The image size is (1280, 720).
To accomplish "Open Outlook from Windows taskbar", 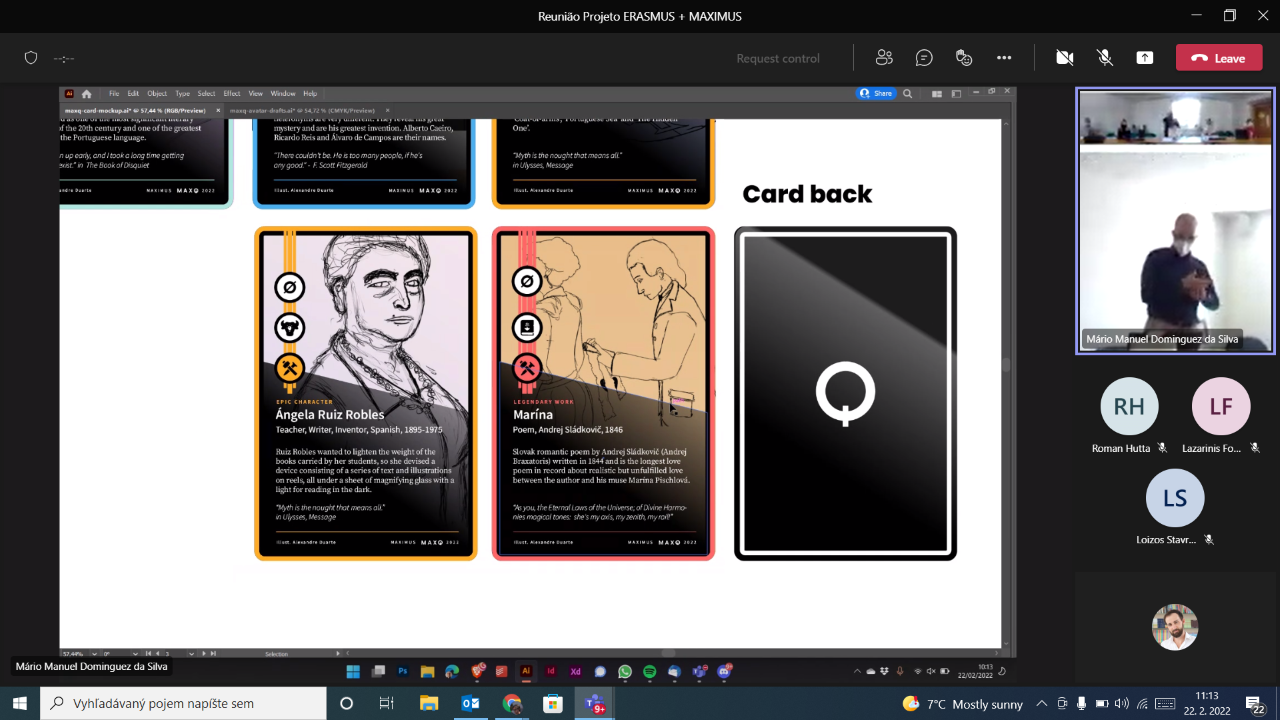I will (470, 703).
